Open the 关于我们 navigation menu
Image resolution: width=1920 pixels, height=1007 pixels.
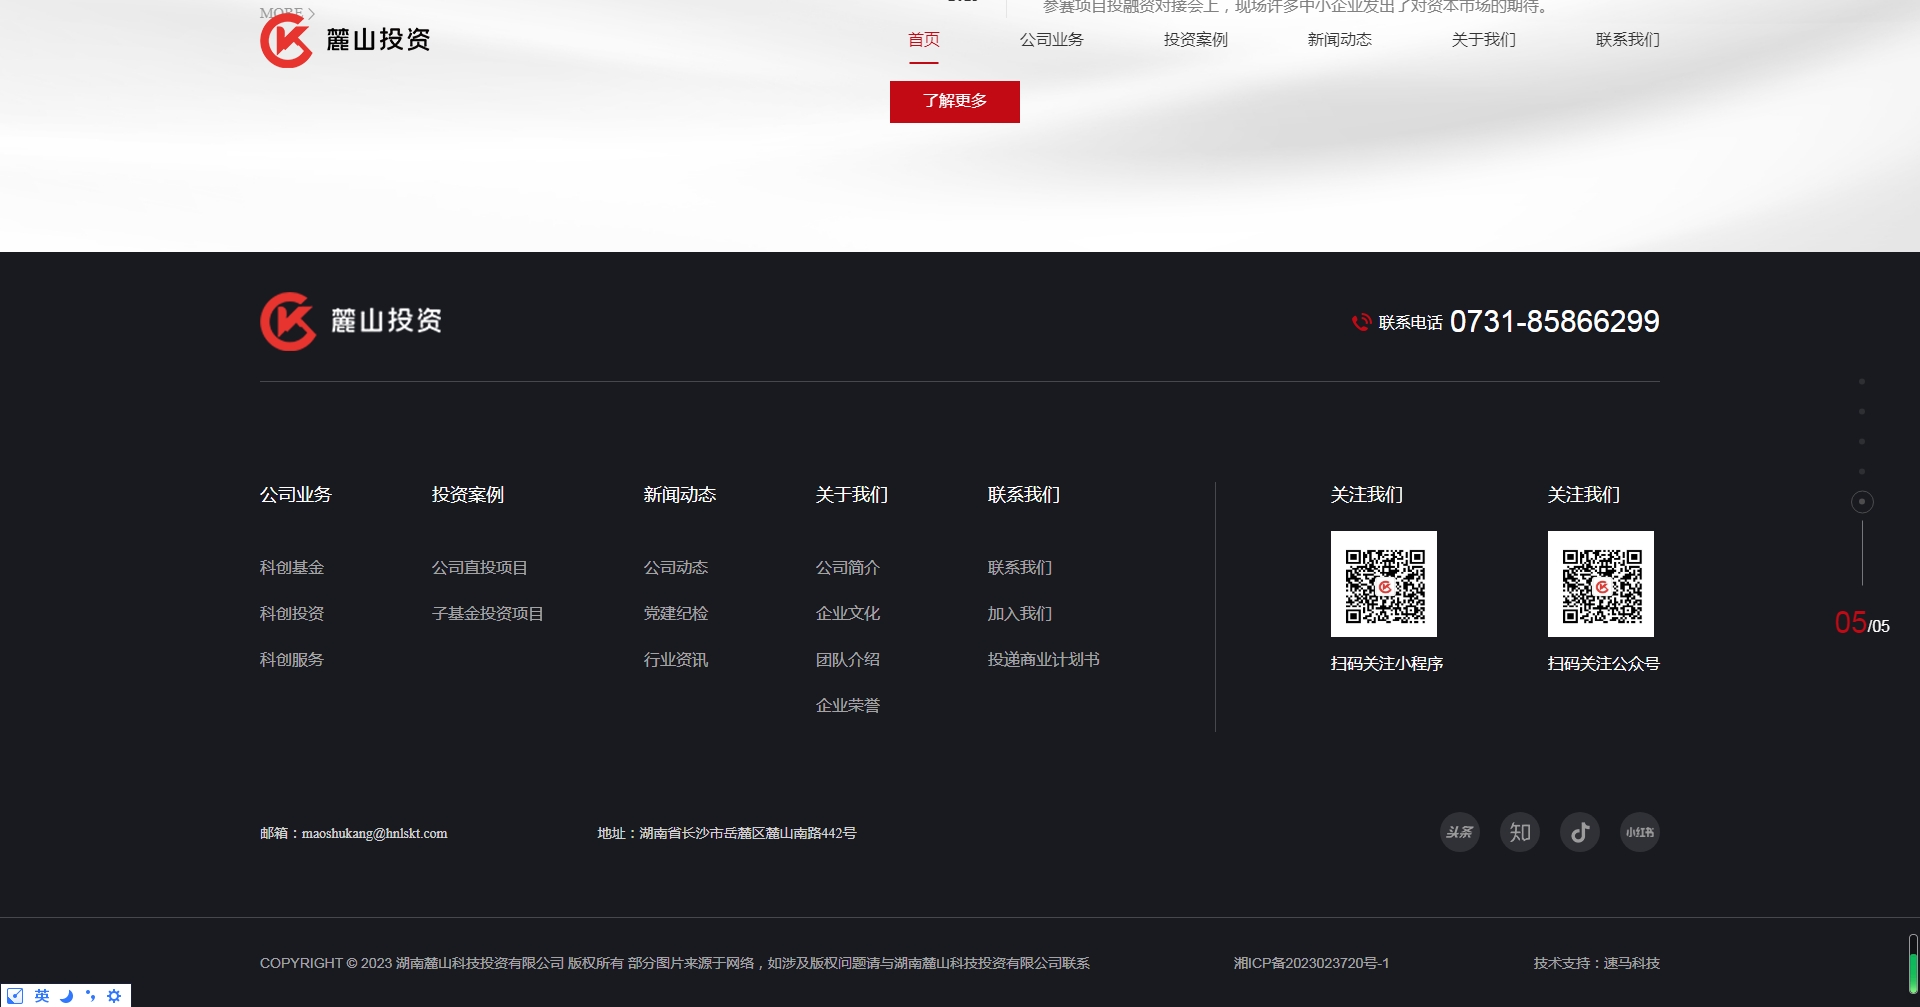1483,39
